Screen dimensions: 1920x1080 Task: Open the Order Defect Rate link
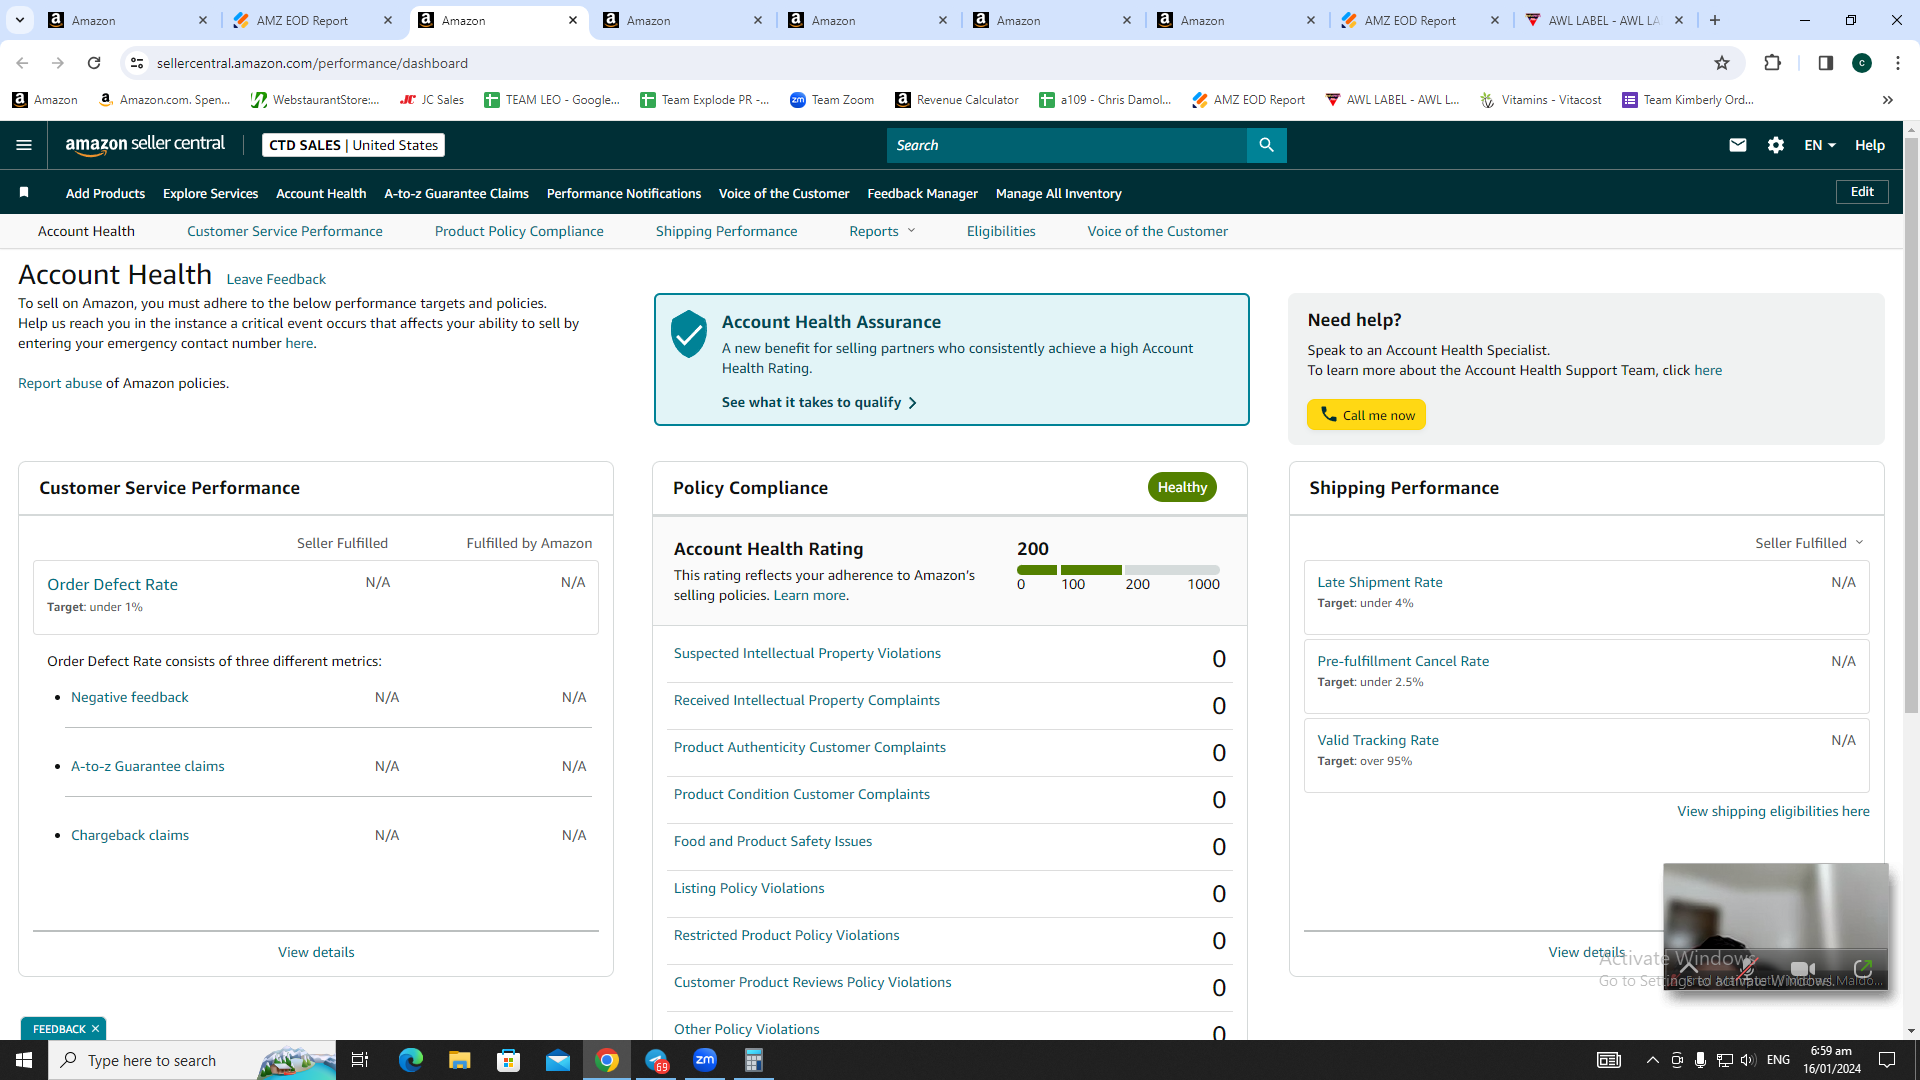[x=112, y=584]
